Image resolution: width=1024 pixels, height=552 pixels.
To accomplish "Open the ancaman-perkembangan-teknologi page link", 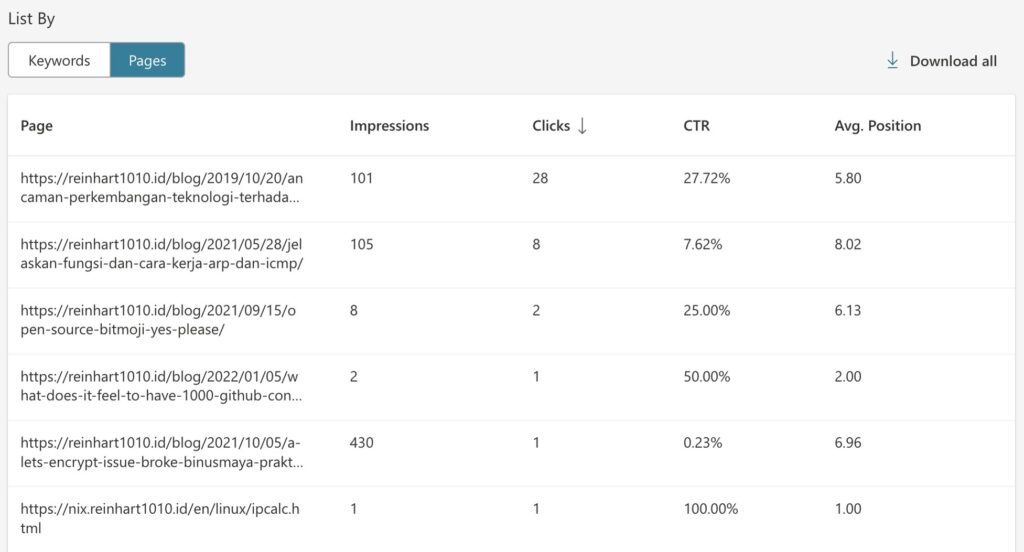I will (161, 188).
